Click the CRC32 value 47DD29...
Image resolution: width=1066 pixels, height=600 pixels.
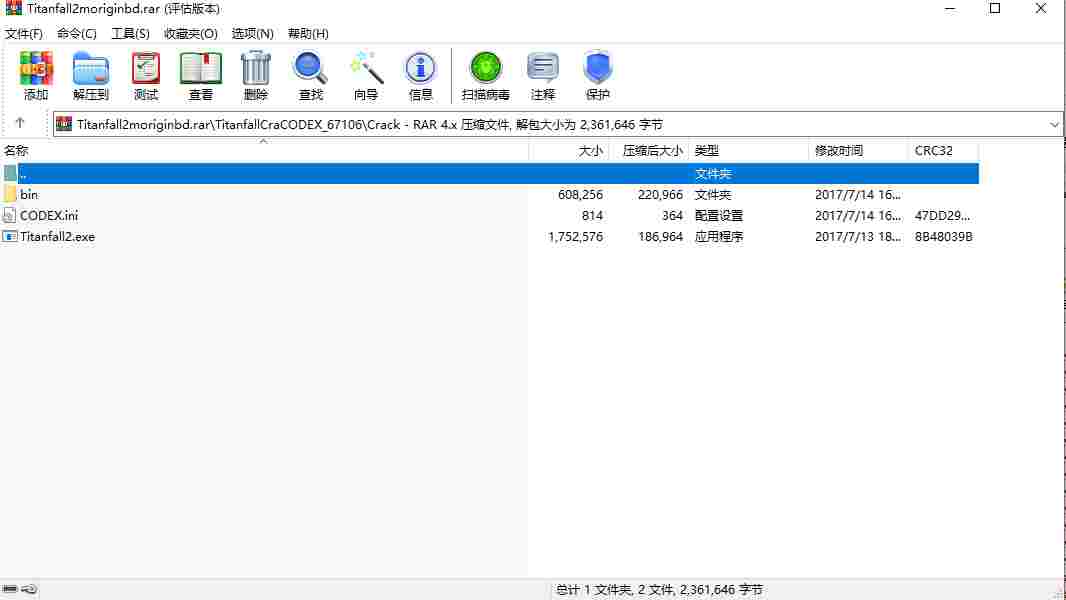pyautogui.click(x=942, y=215)
